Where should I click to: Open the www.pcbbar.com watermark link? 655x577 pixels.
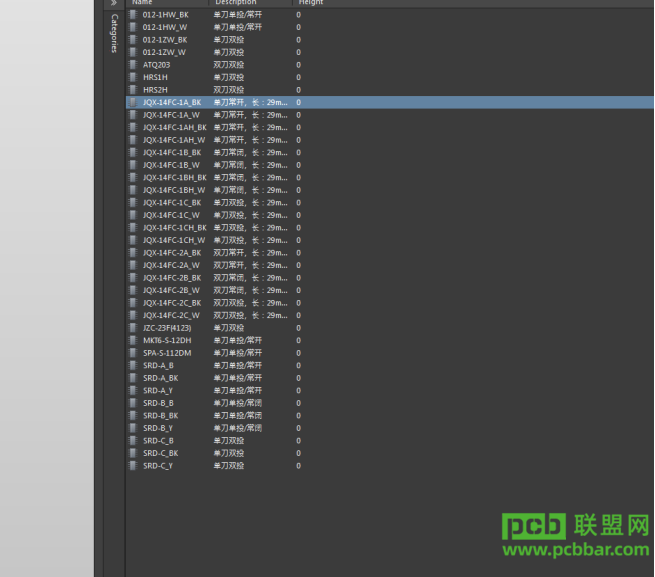click(x=576, y=549)
